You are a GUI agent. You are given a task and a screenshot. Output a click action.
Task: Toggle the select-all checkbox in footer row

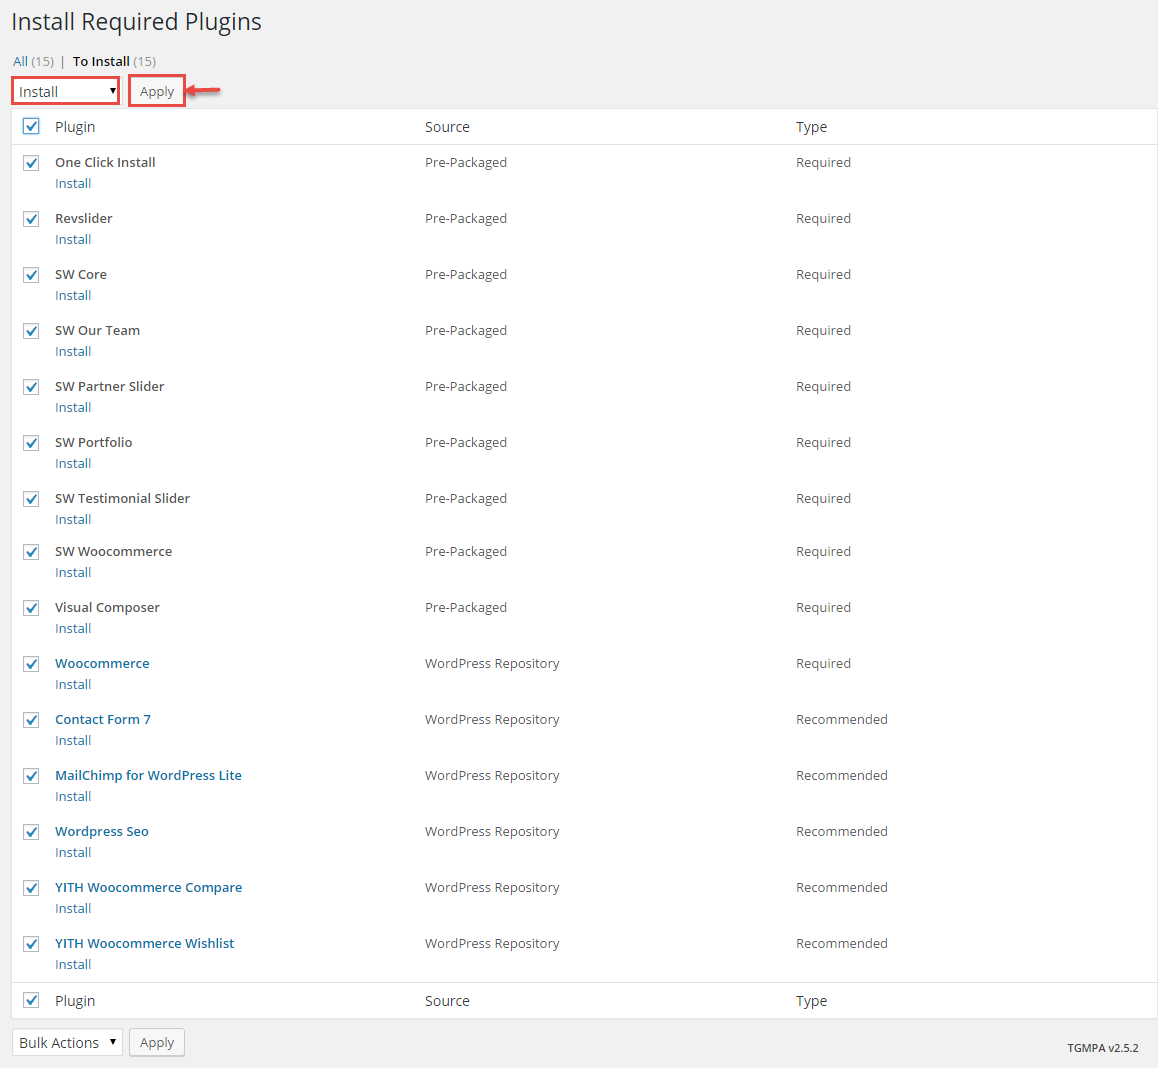31,1001
